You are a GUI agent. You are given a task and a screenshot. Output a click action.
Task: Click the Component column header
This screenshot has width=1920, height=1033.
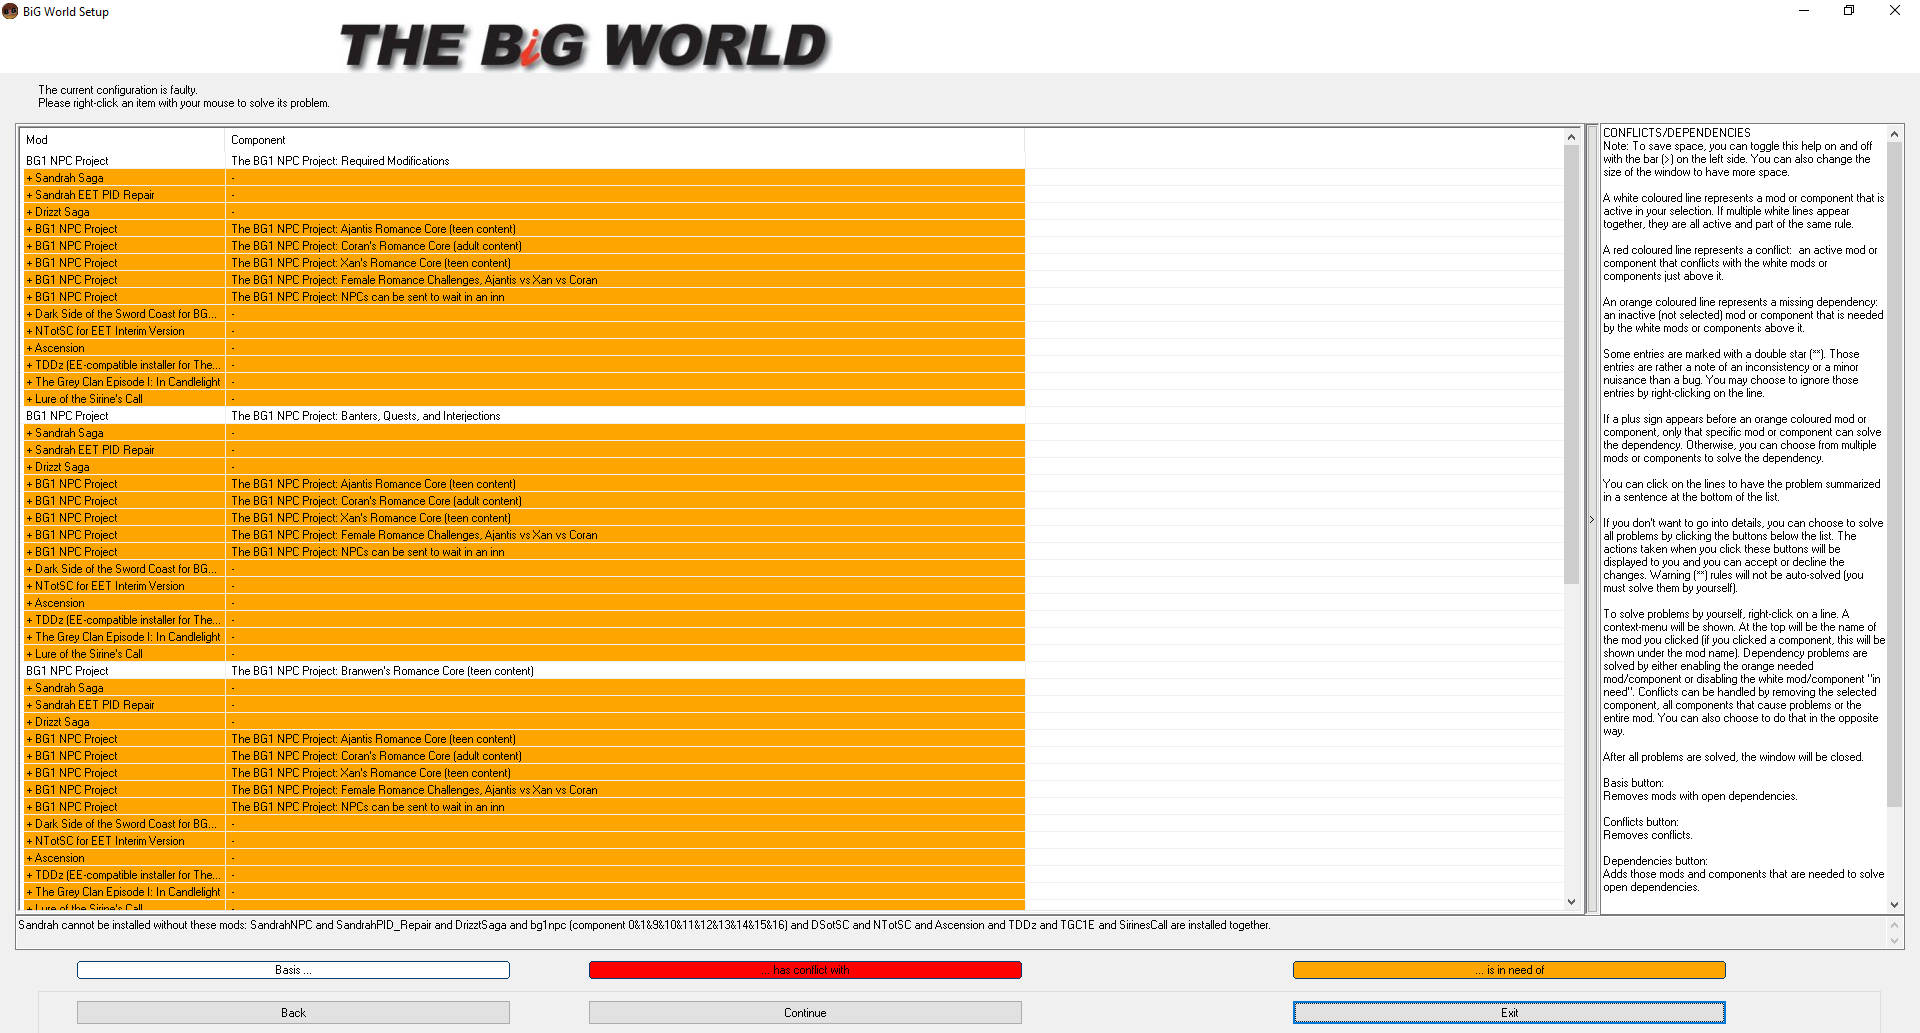(x=625, y=140)
